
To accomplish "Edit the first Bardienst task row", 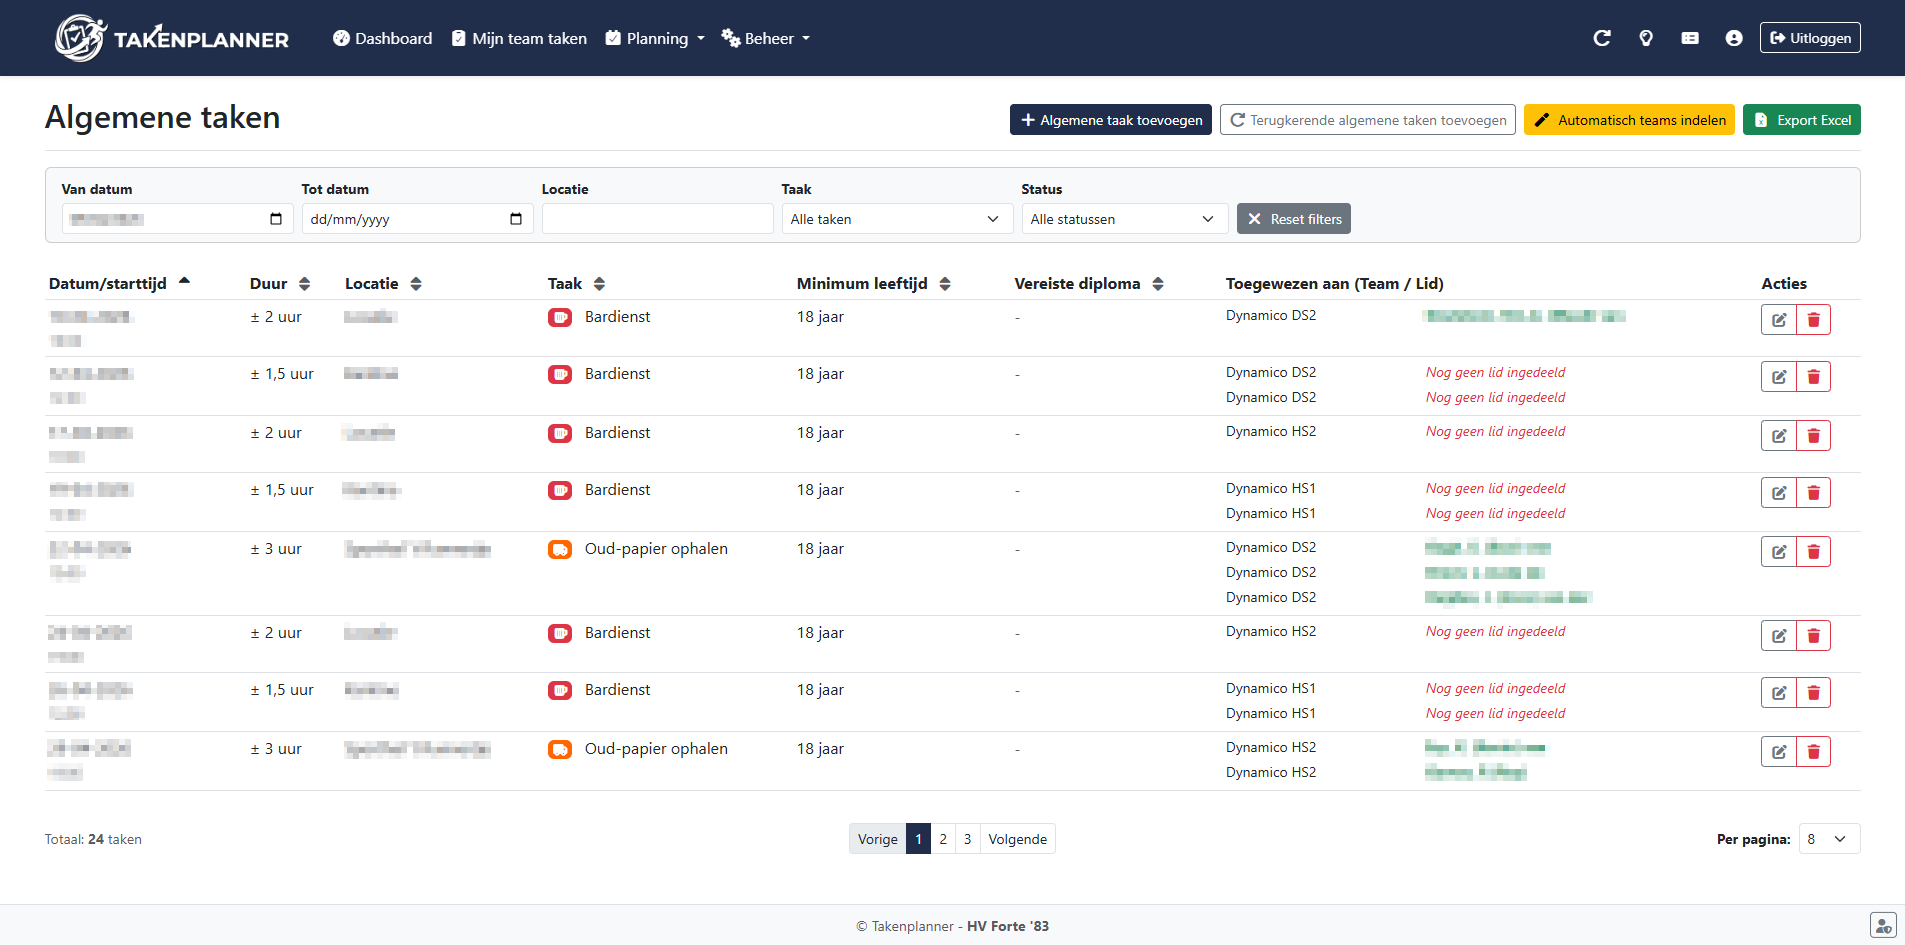I will 1778,320.
